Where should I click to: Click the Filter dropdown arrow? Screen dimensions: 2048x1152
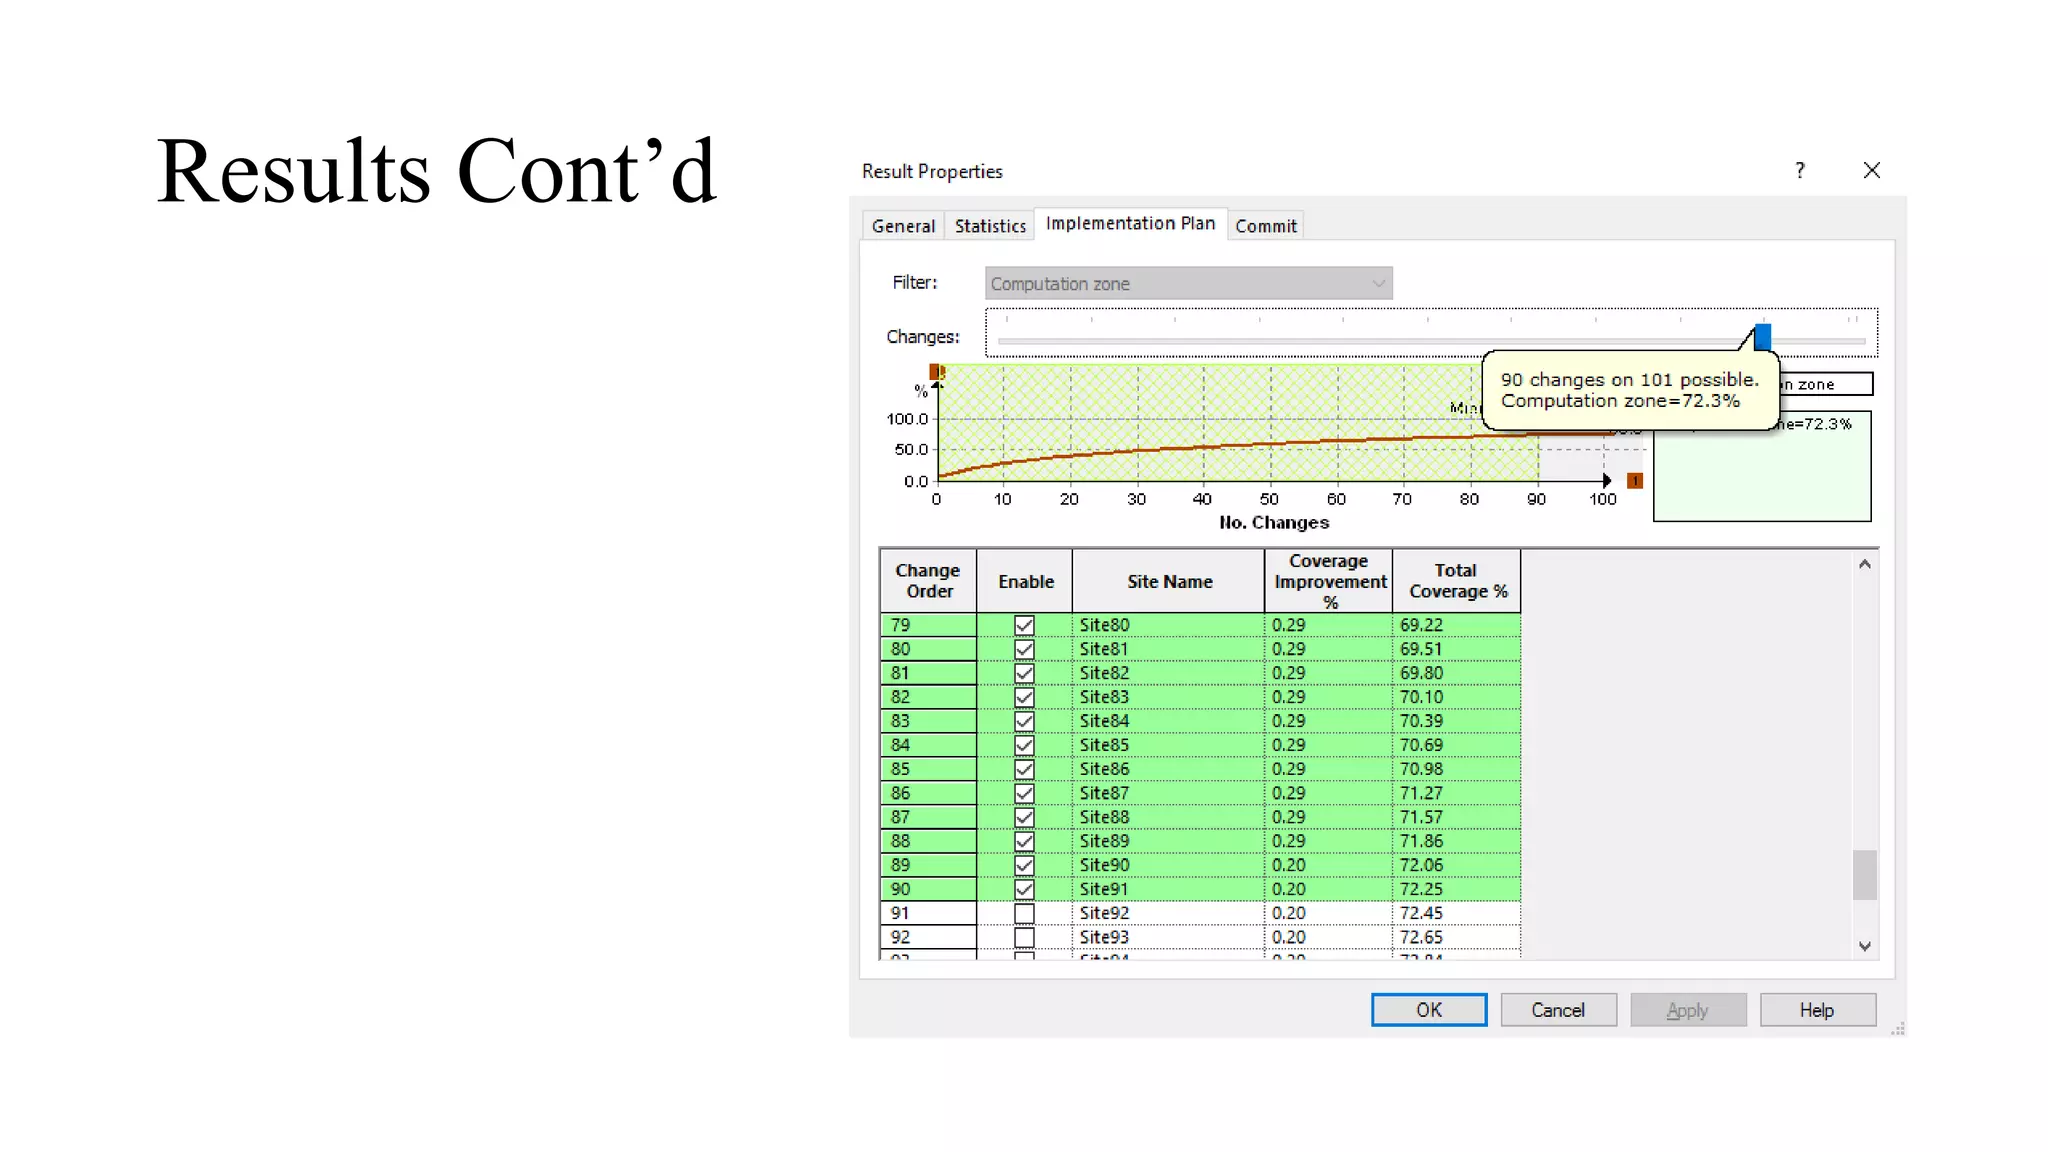coord(1378,284)
